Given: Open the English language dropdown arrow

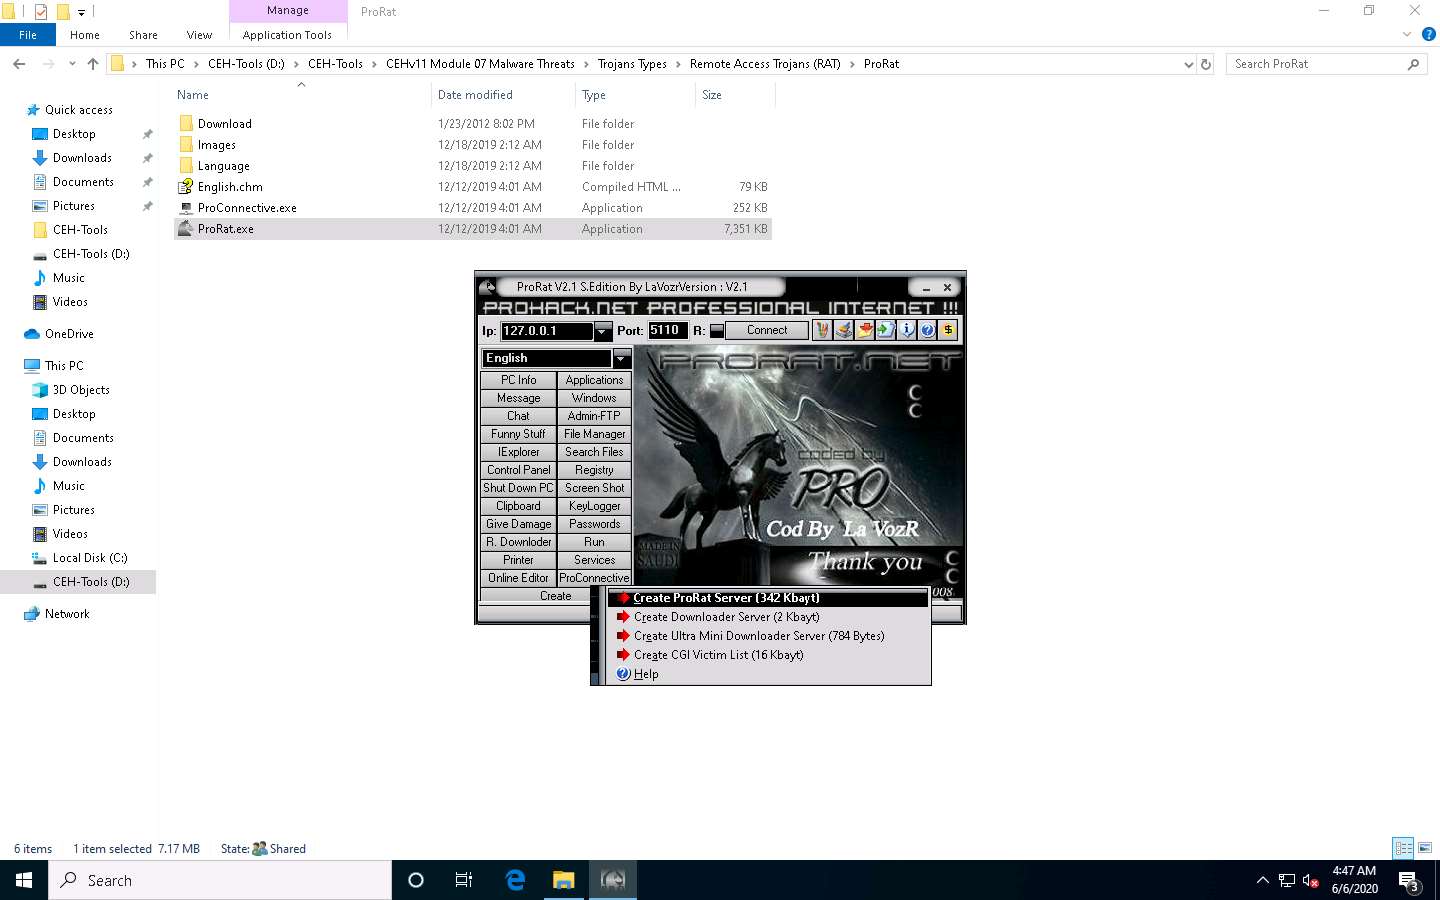Looking at the screenshot, I should click(622, 358).
